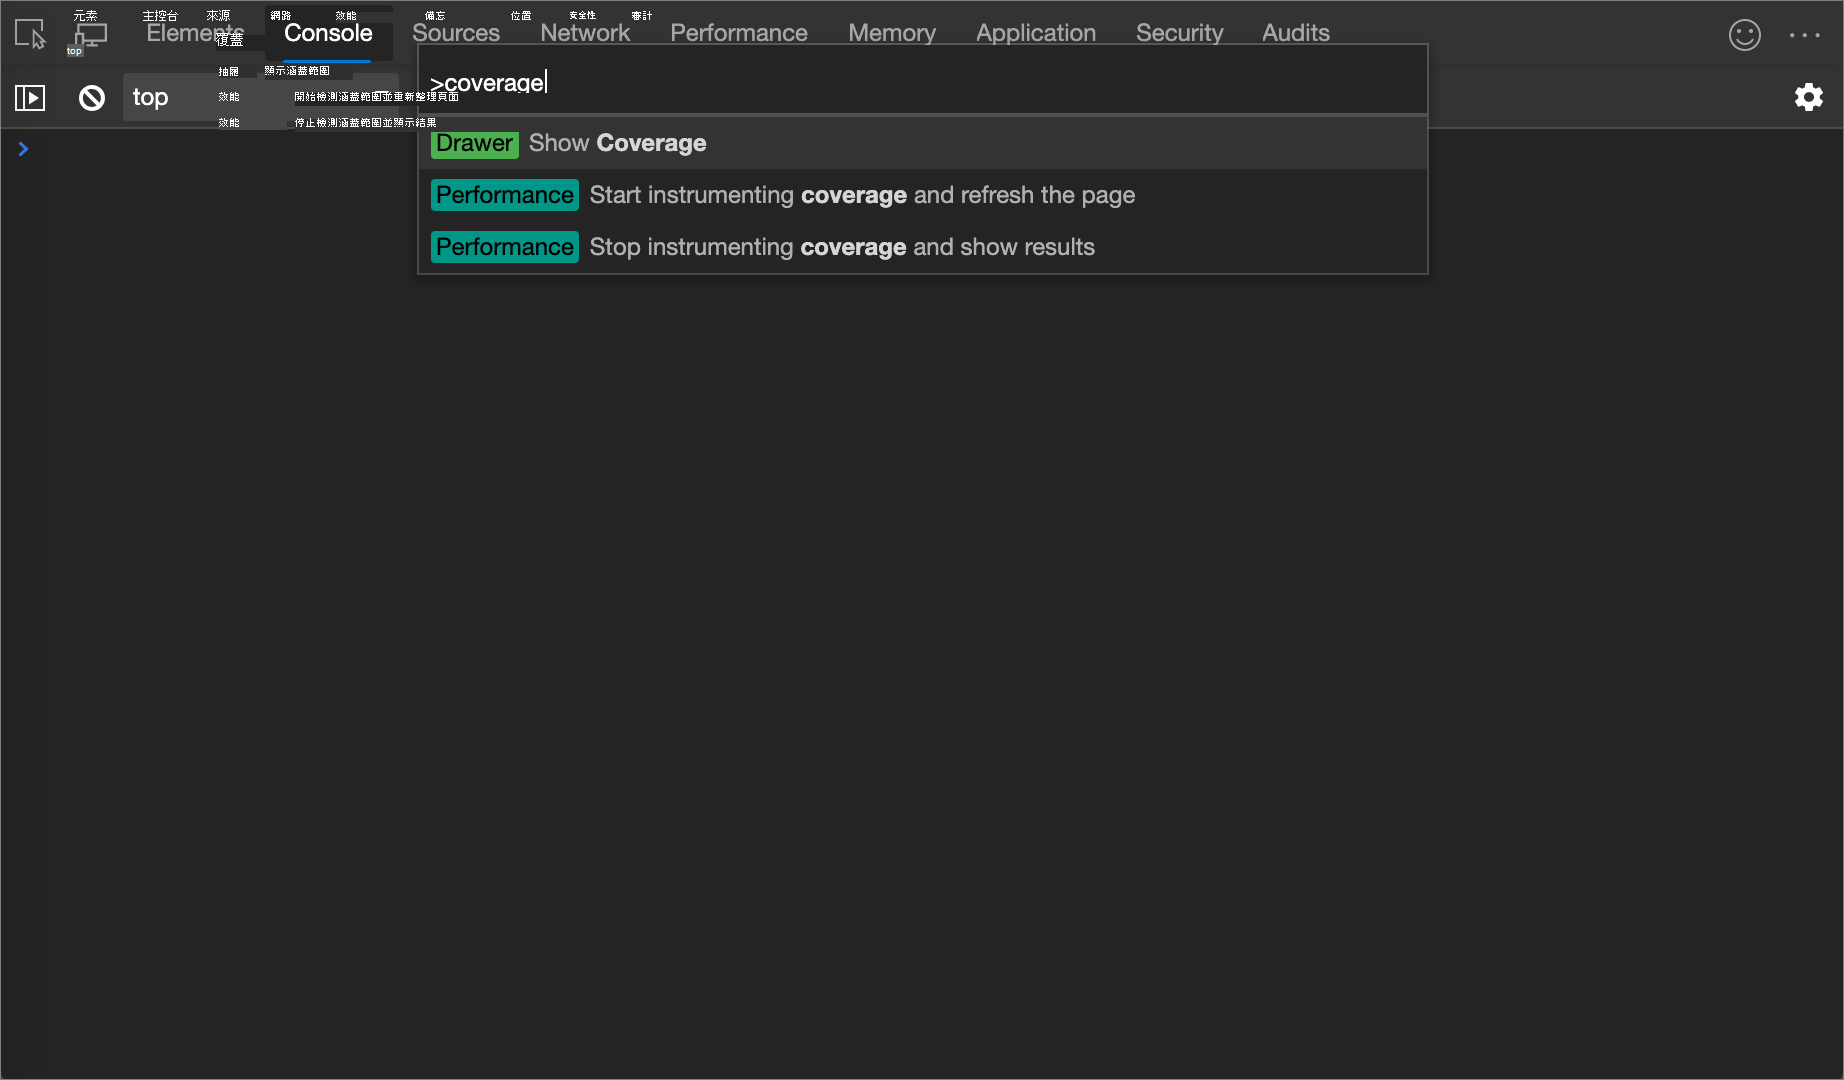
Task: Switch to the Sources tab
Action: pos(456,33)
